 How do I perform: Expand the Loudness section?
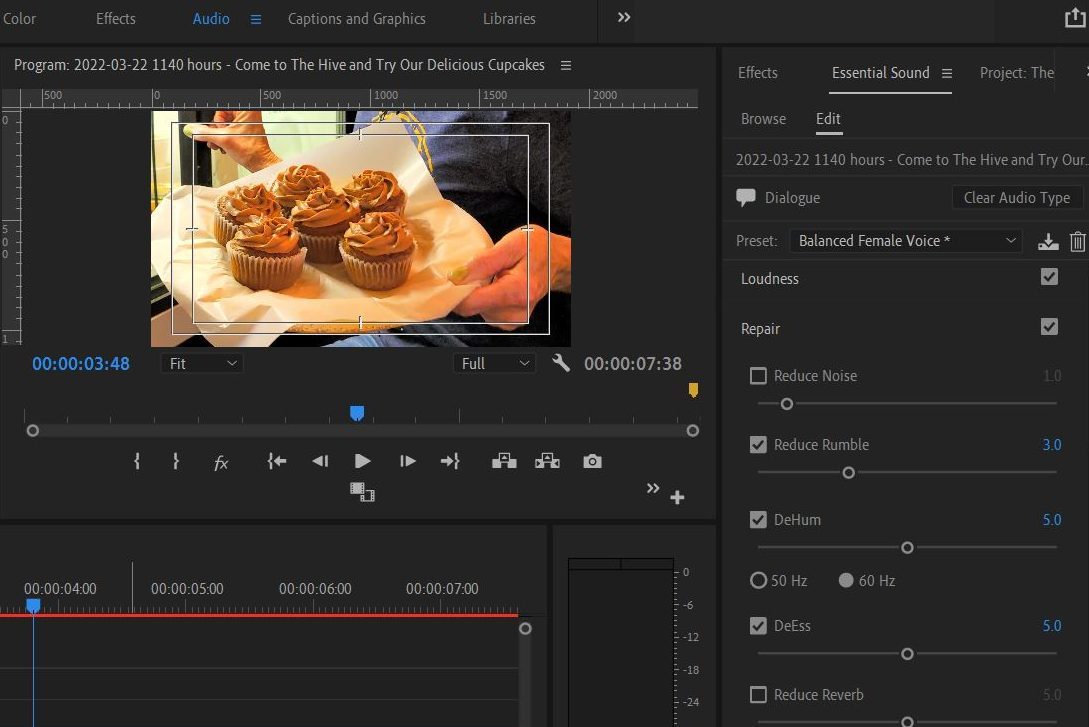click(x=770, y=278)
